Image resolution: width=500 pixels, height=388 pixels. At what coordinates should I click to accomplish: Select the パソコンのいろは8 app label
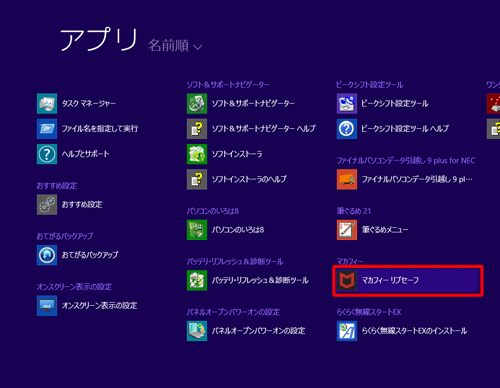click(238, 230)
